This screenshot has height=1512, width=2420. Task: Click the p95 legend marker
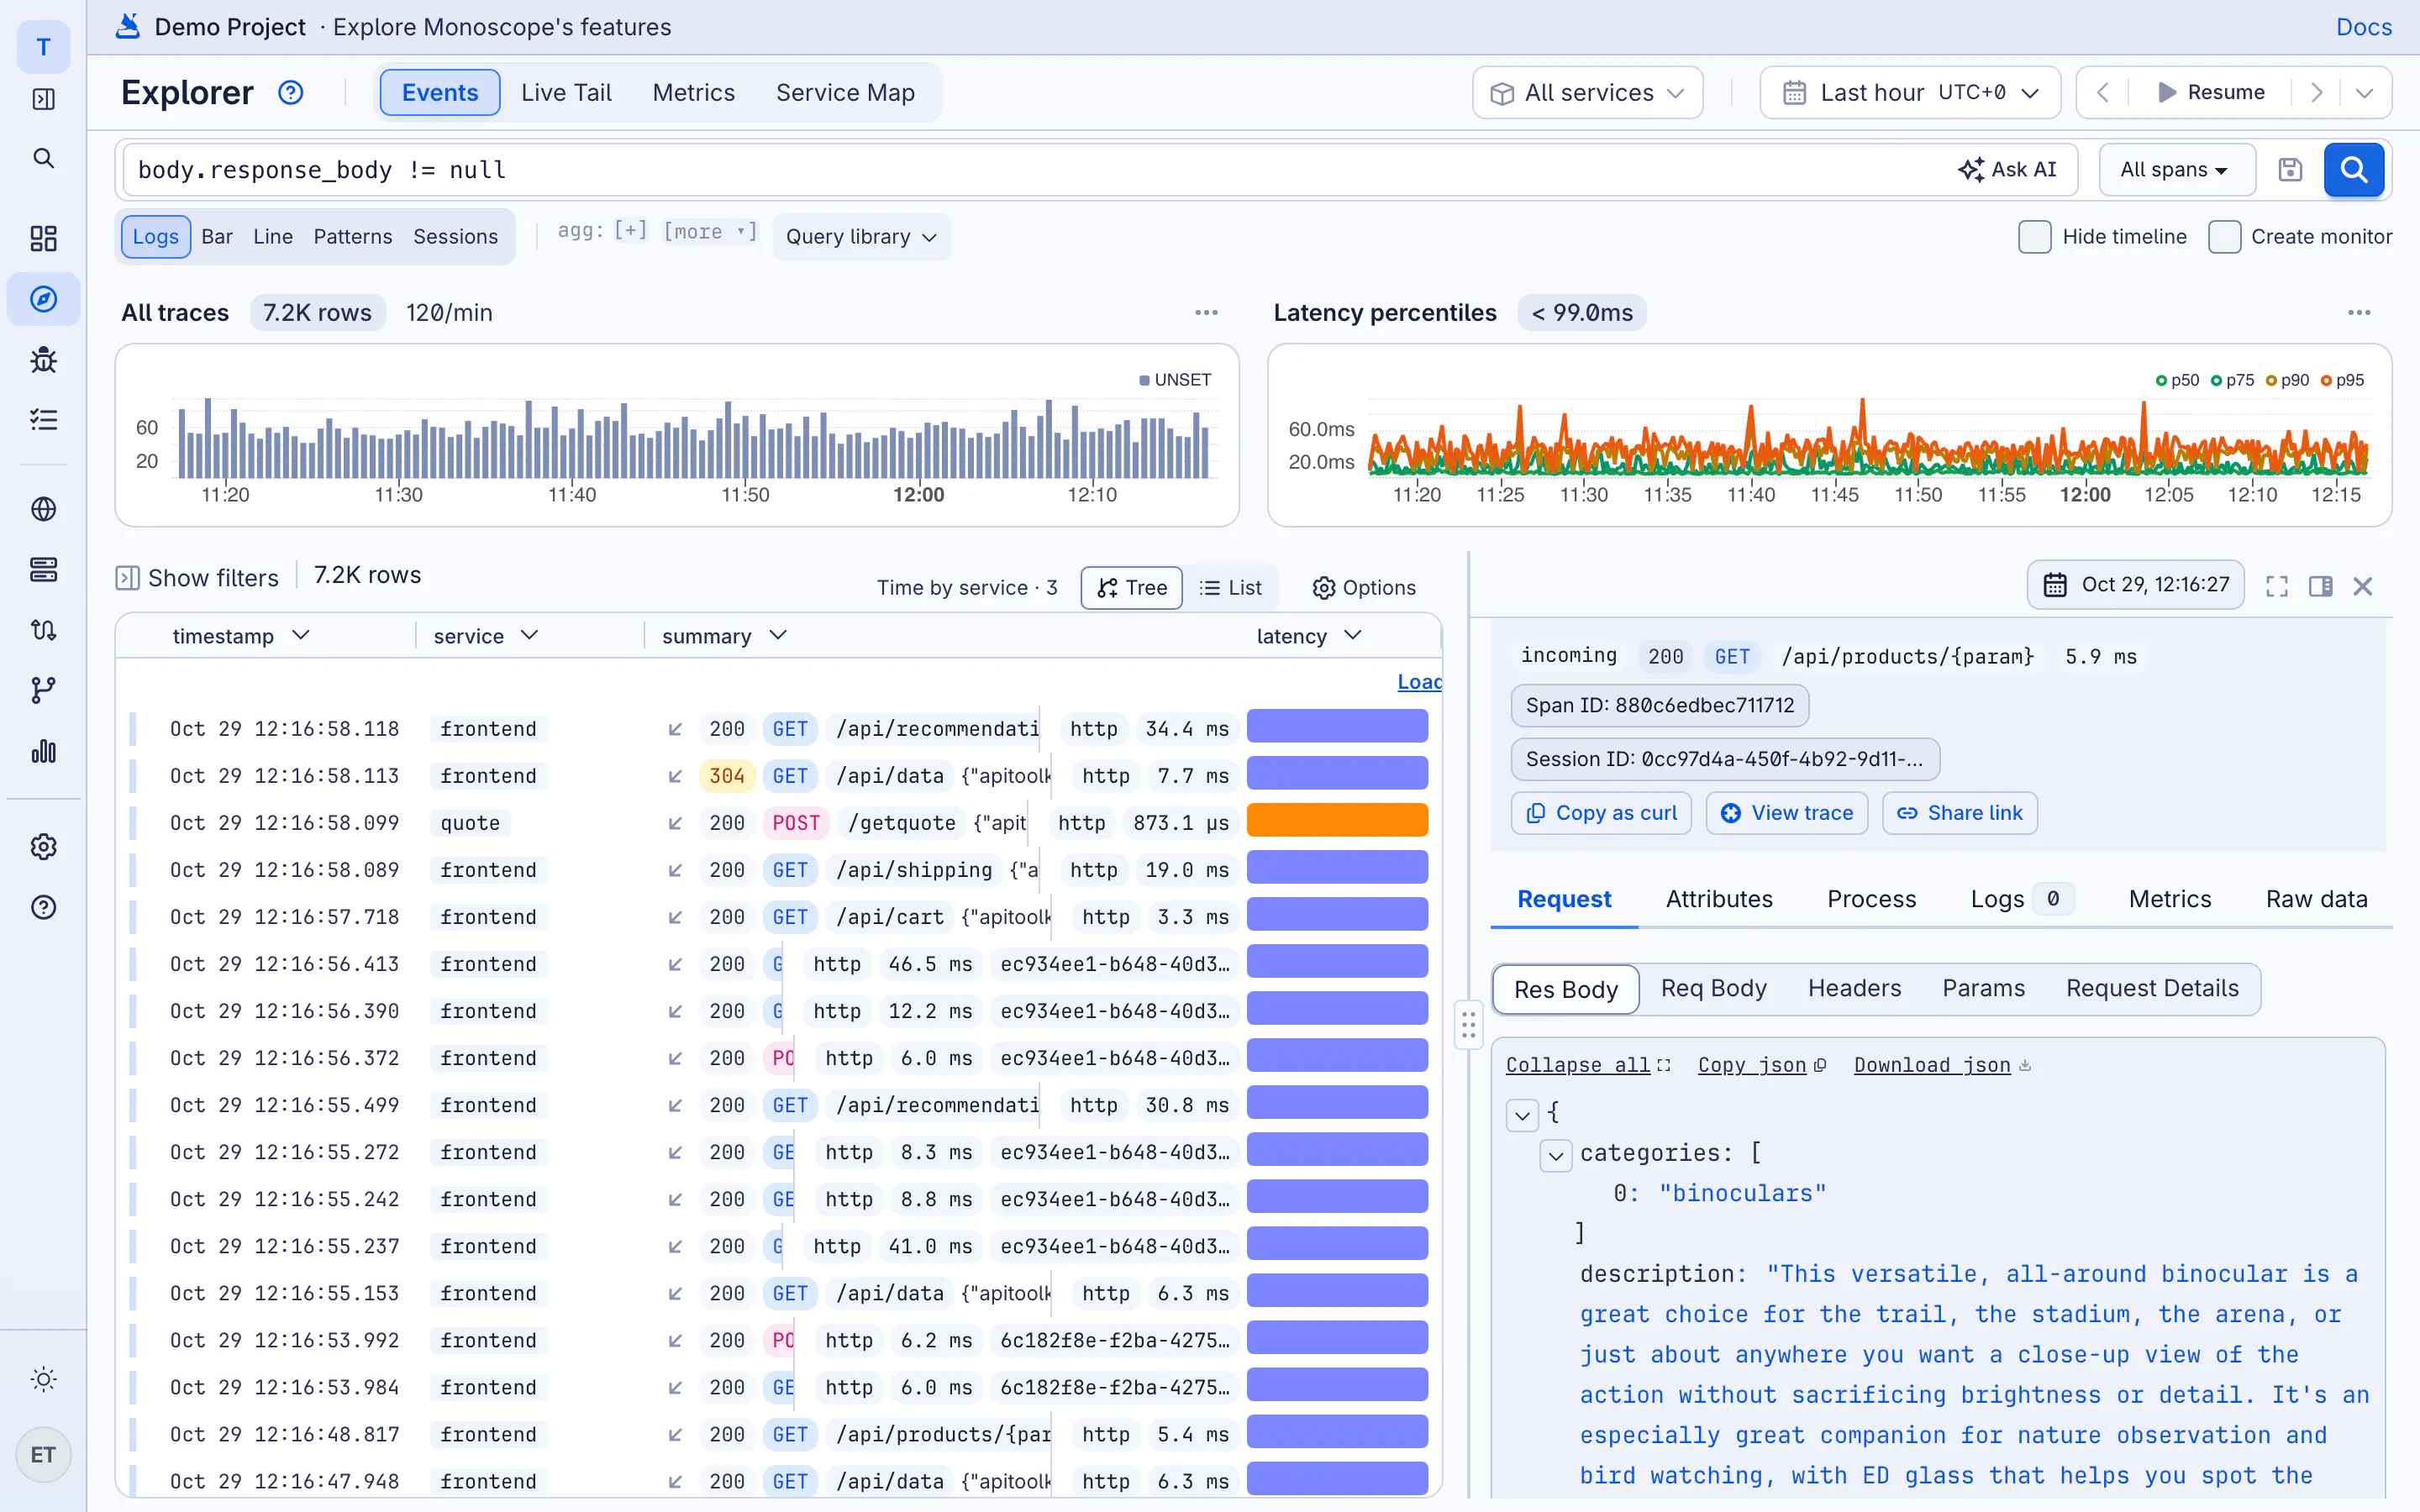tap(2326, 381)
